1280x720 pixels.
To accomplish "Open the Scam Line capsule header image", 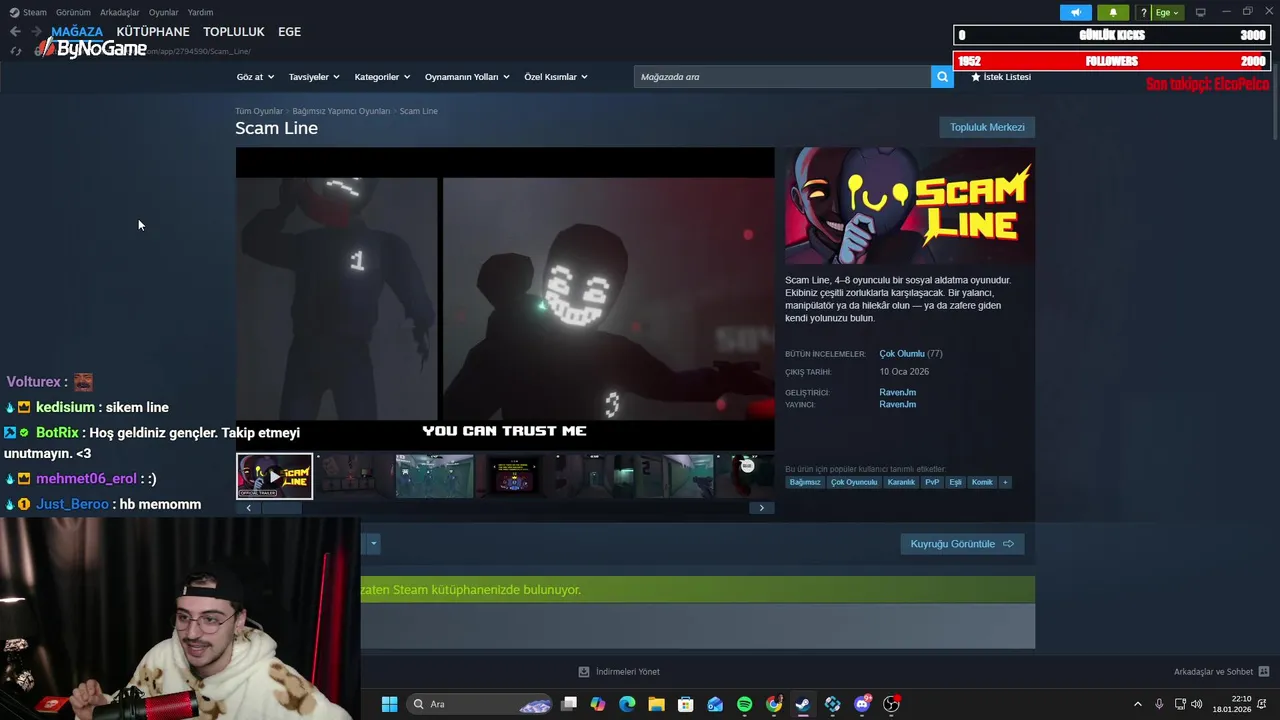I will point(909,206).
